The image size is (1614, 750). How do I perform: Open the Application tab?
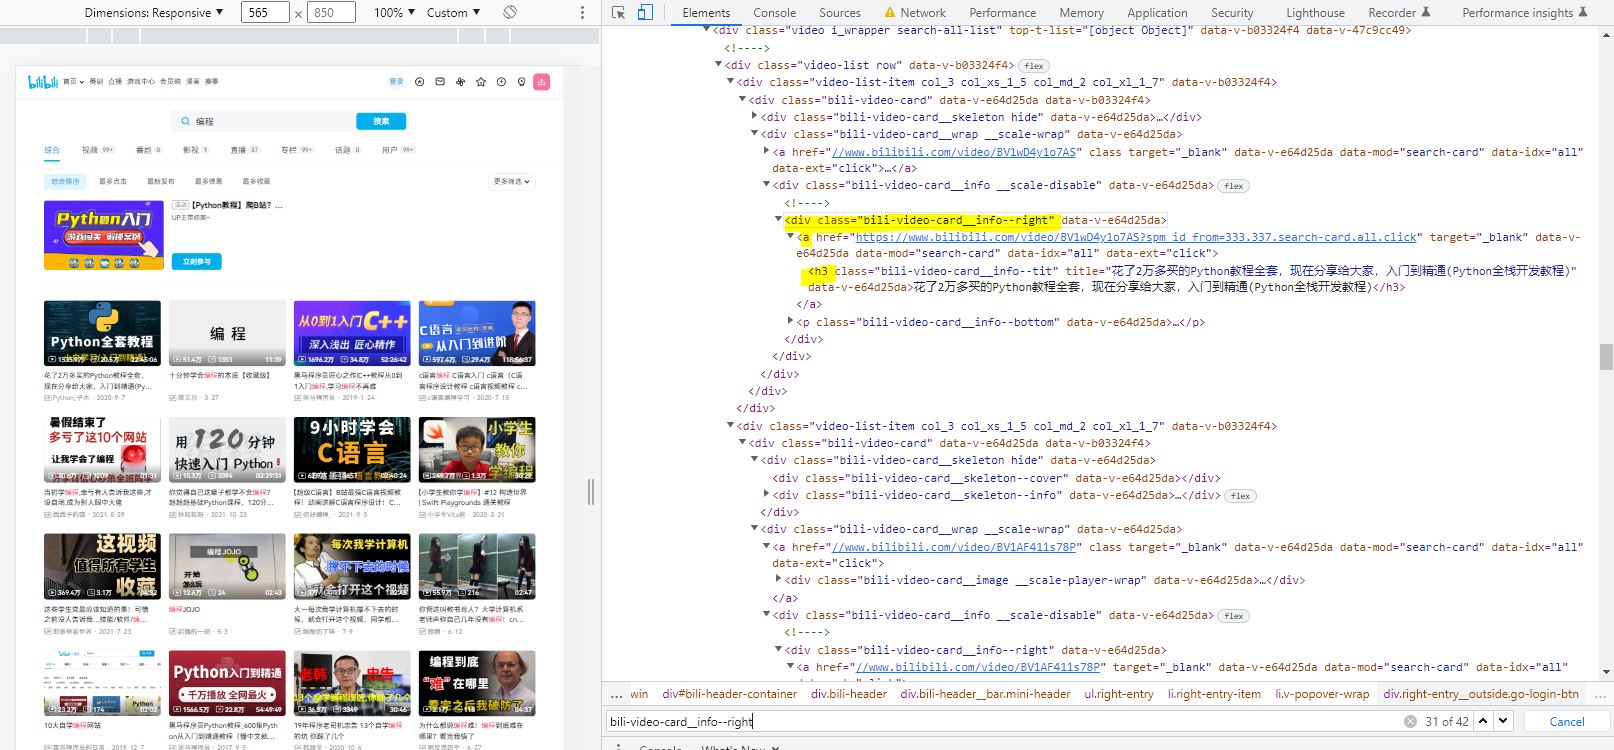1157,13
